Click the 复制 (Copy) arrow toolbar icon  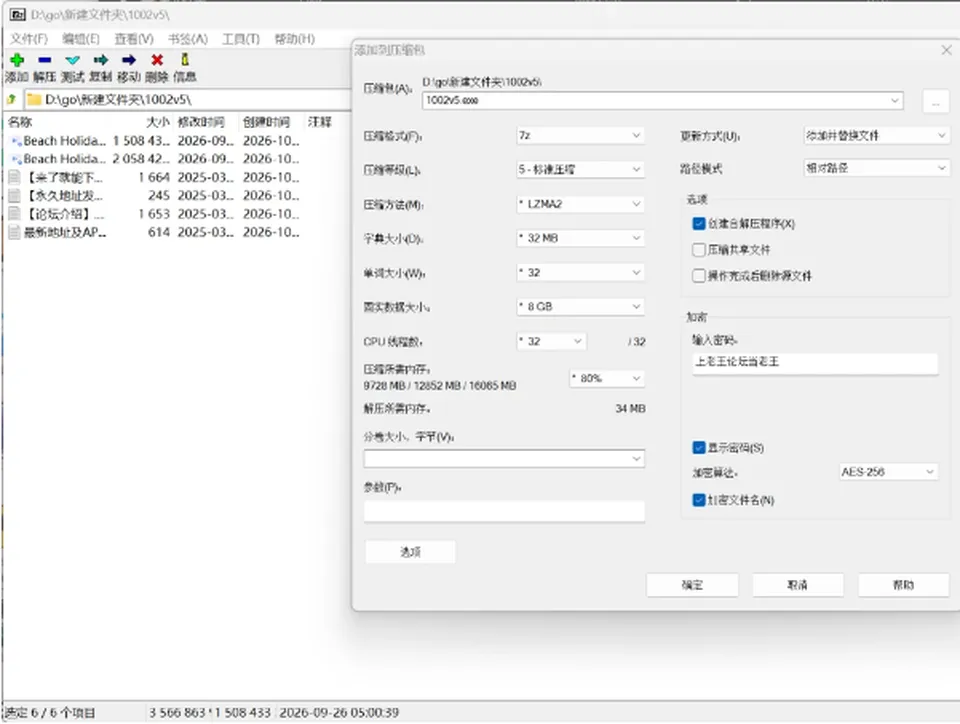[x=101, y=60]
